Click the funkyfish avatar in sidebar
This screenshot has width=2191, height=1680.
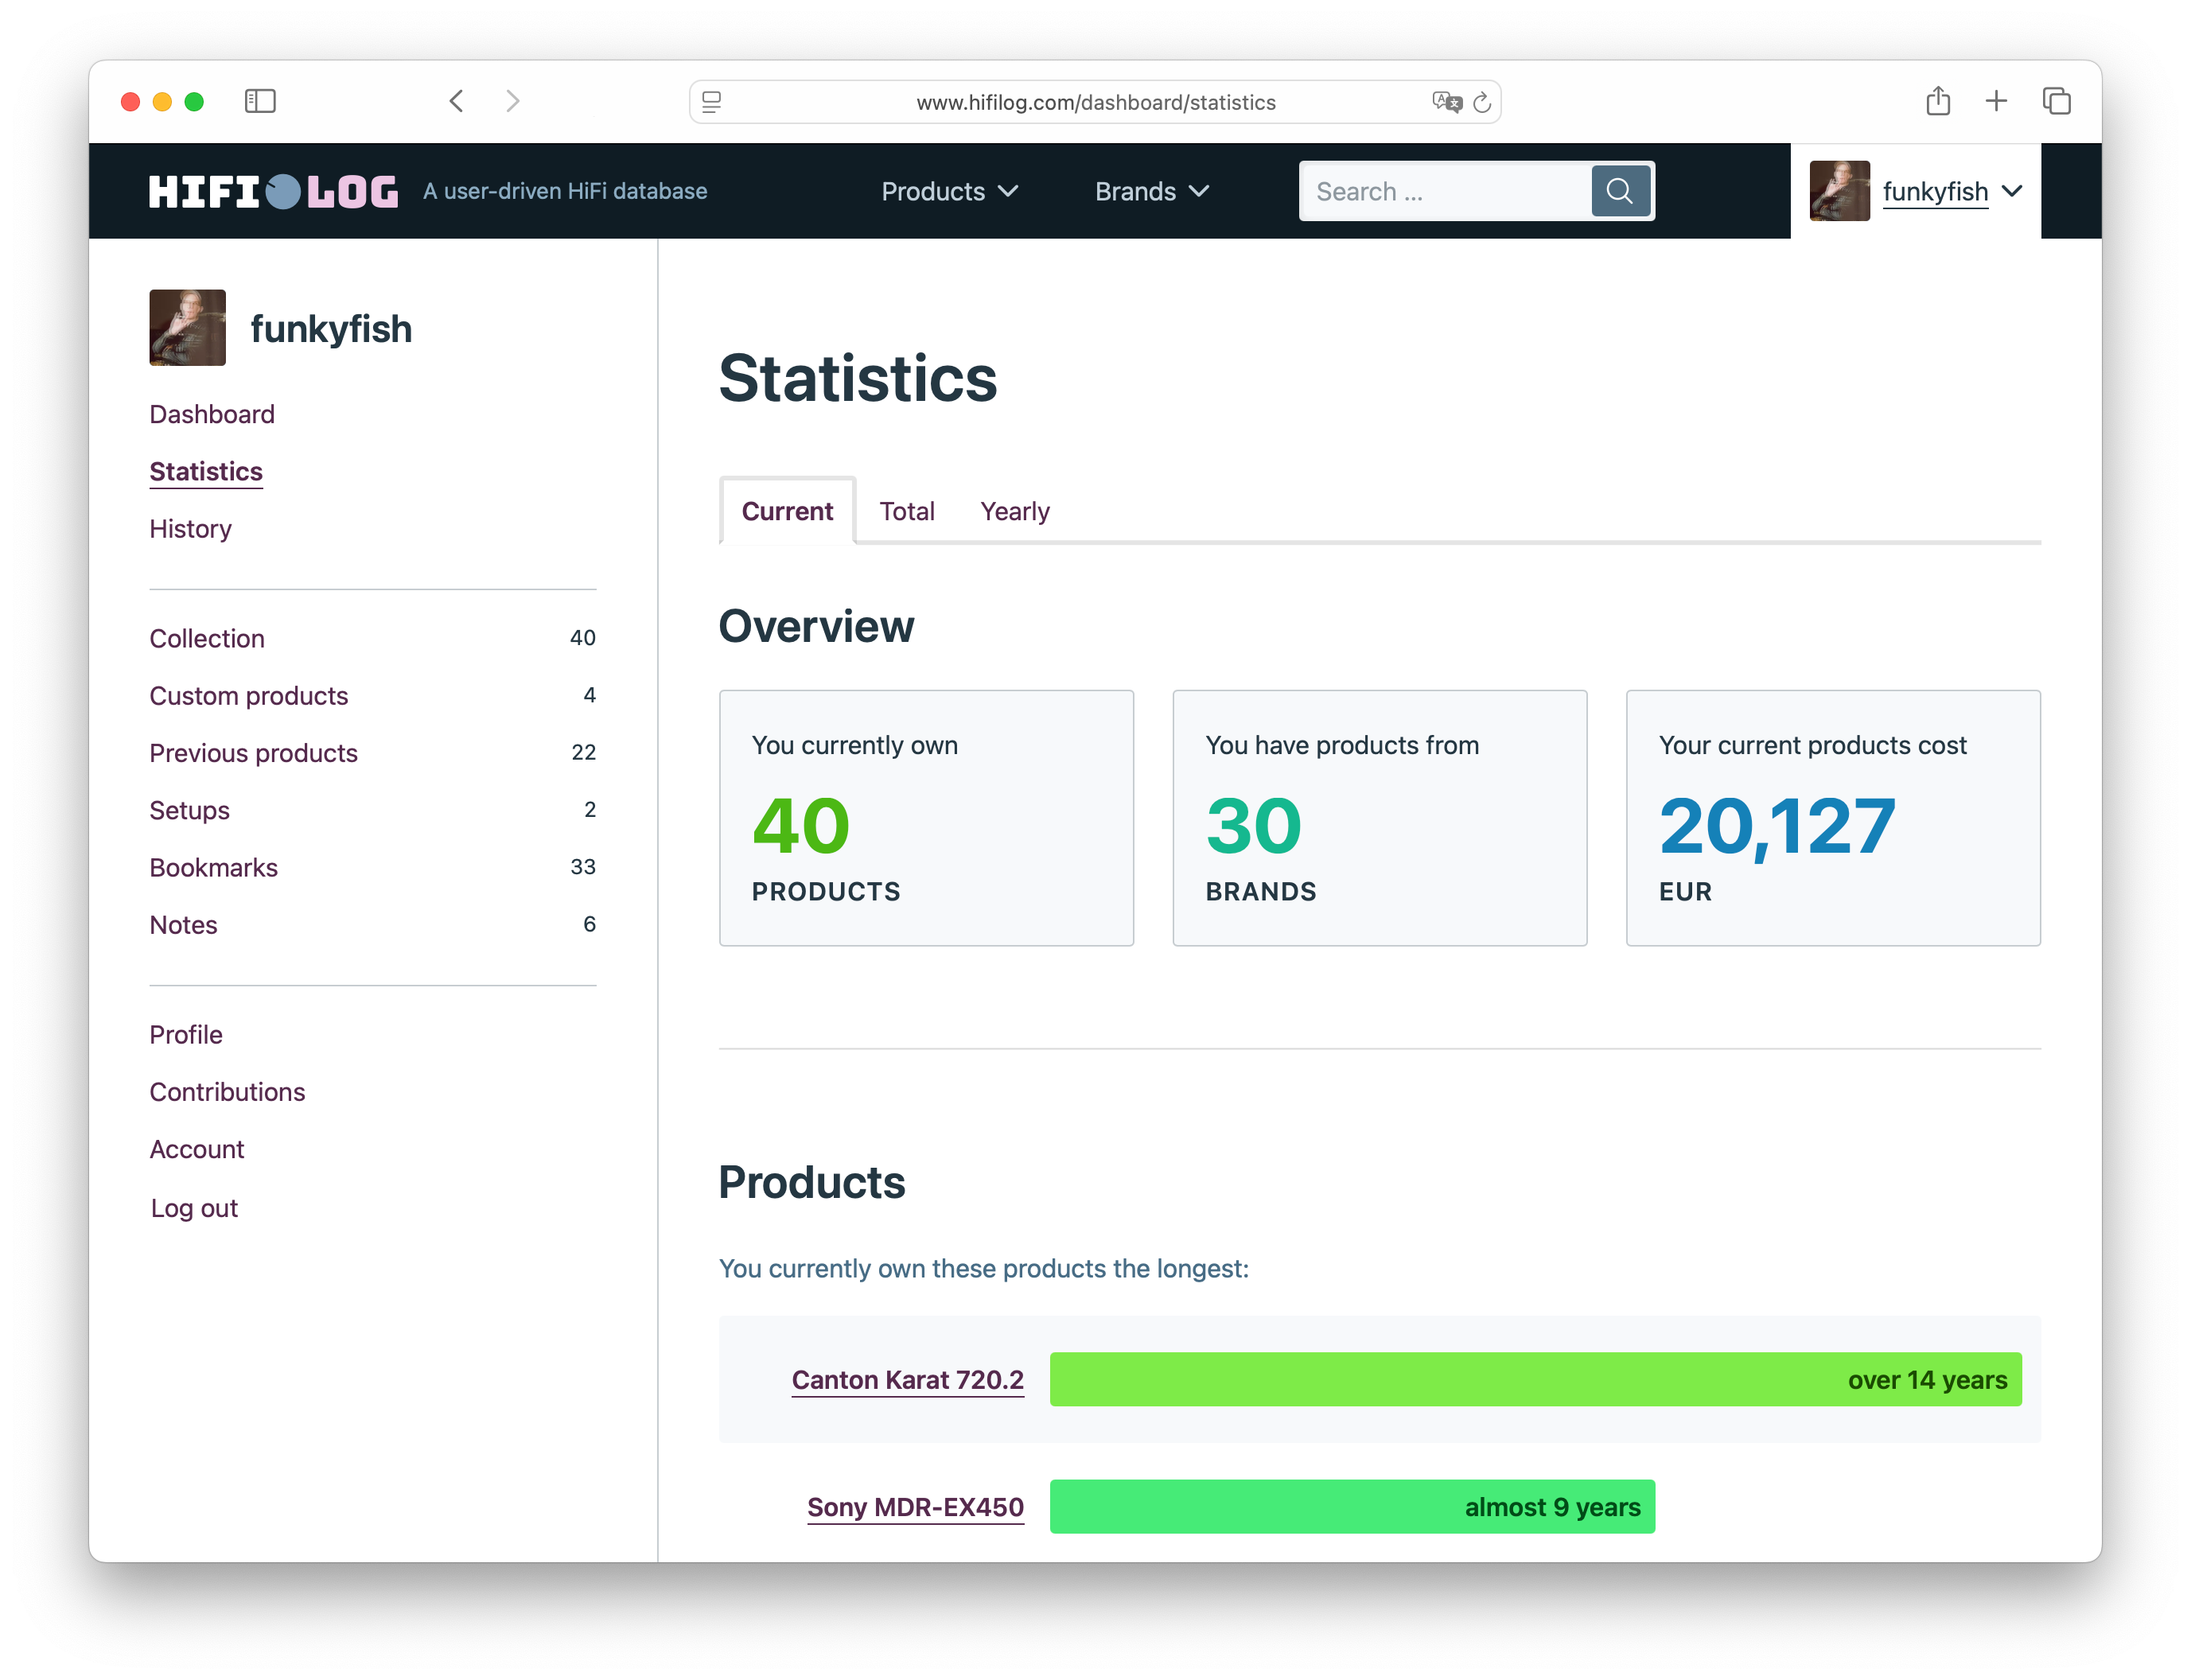[x=187, y=328]
